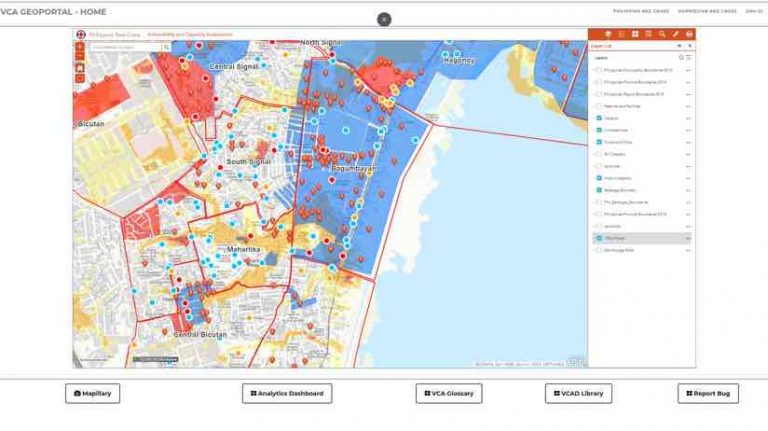Viewport: 768px width, 431px height.
Task: Enable the last layer in the list
Action: click(599, 250)
